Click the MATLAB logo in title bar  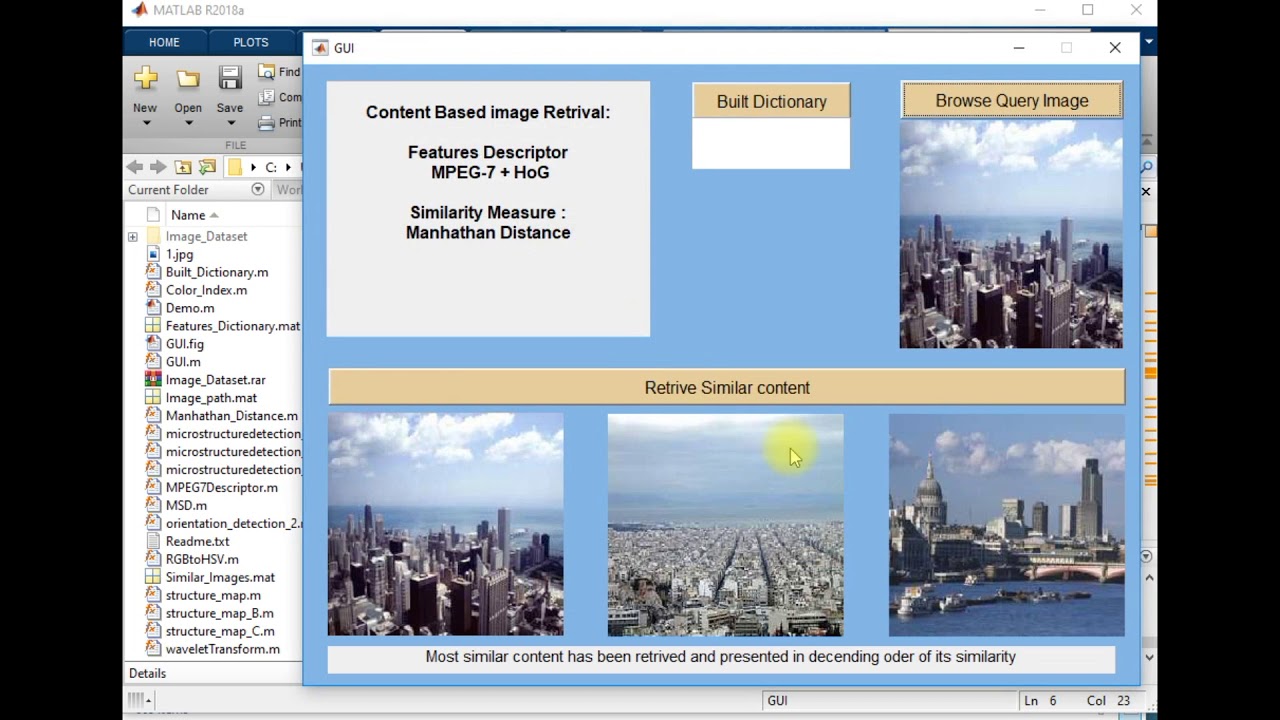tap(140, 10)
